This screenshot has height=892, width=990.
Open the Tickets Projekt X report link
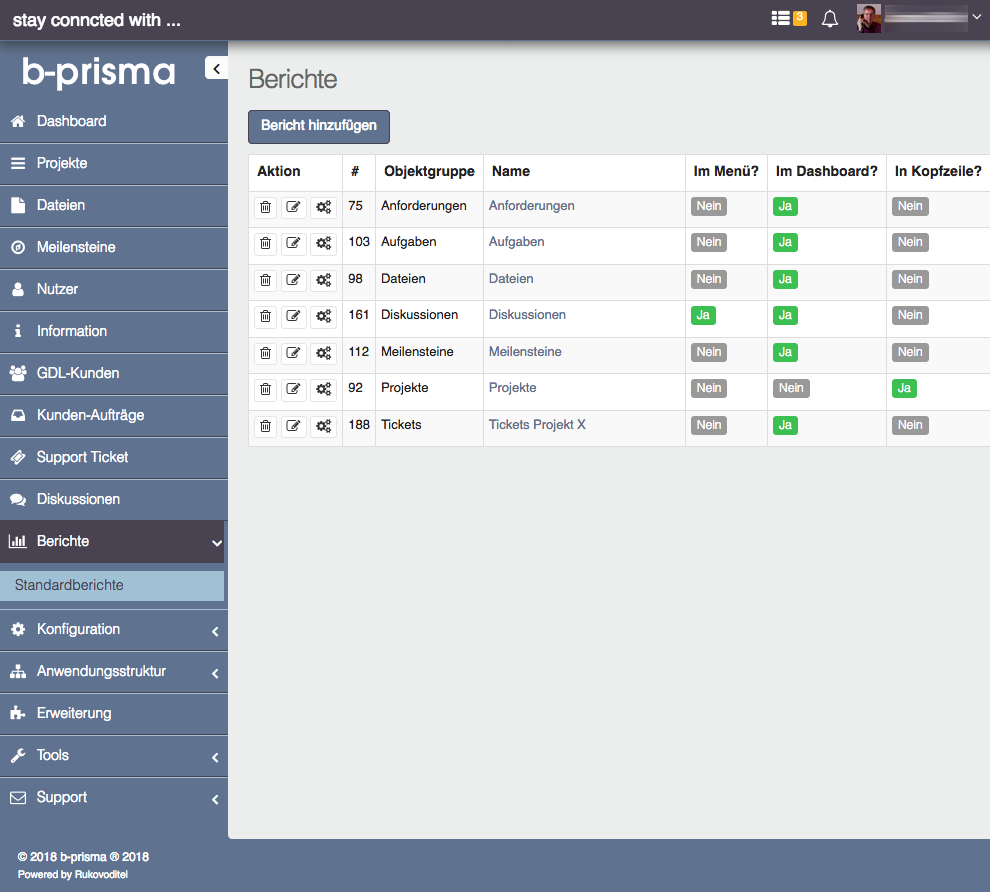pos(537,425)
